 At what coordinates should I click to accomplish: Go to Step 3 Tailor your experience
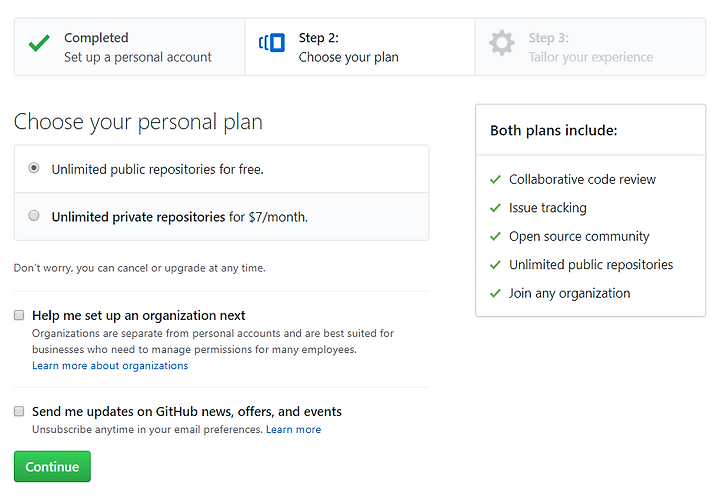pyautogui.click(x=591, y=47)
